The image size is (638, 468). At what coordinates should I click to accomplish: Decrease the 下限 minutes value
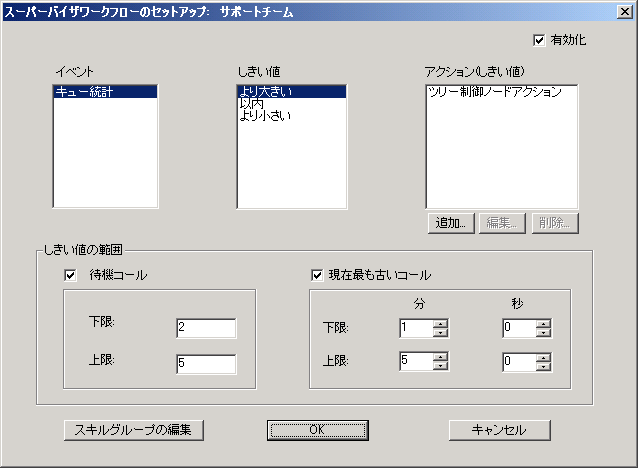441,332
